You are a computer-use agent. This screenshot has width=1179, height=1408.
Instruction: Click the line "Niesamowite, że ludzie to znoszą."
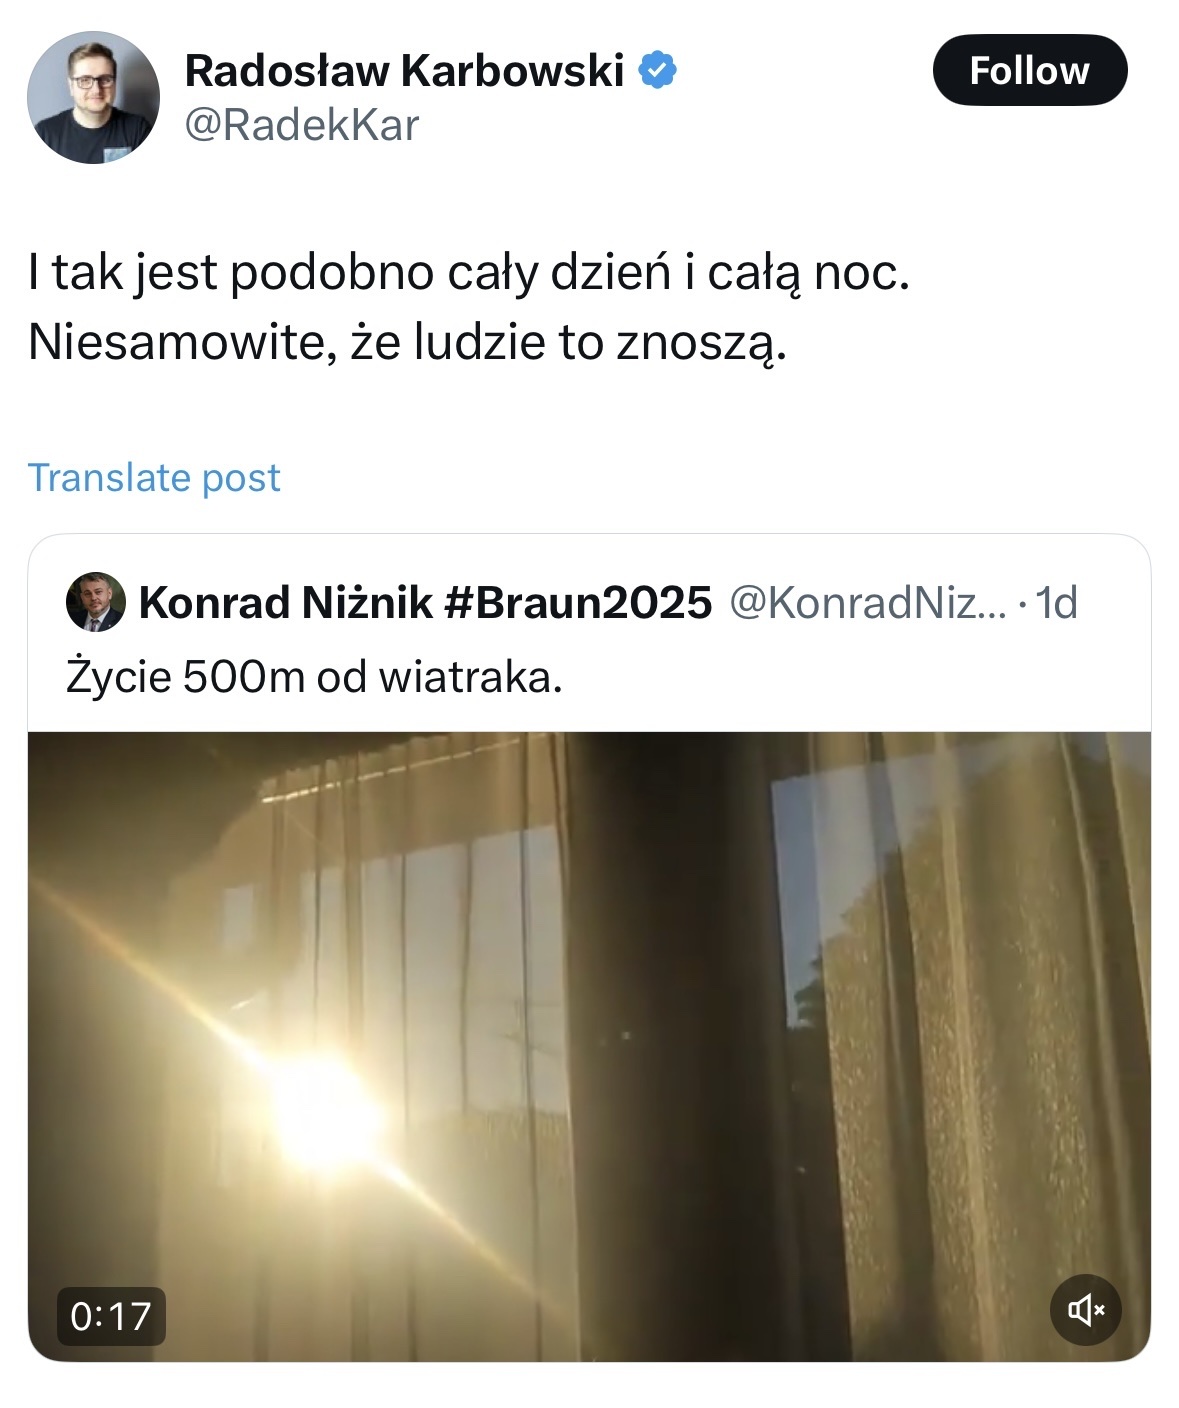pyautogui.click(x=407, y=342)
